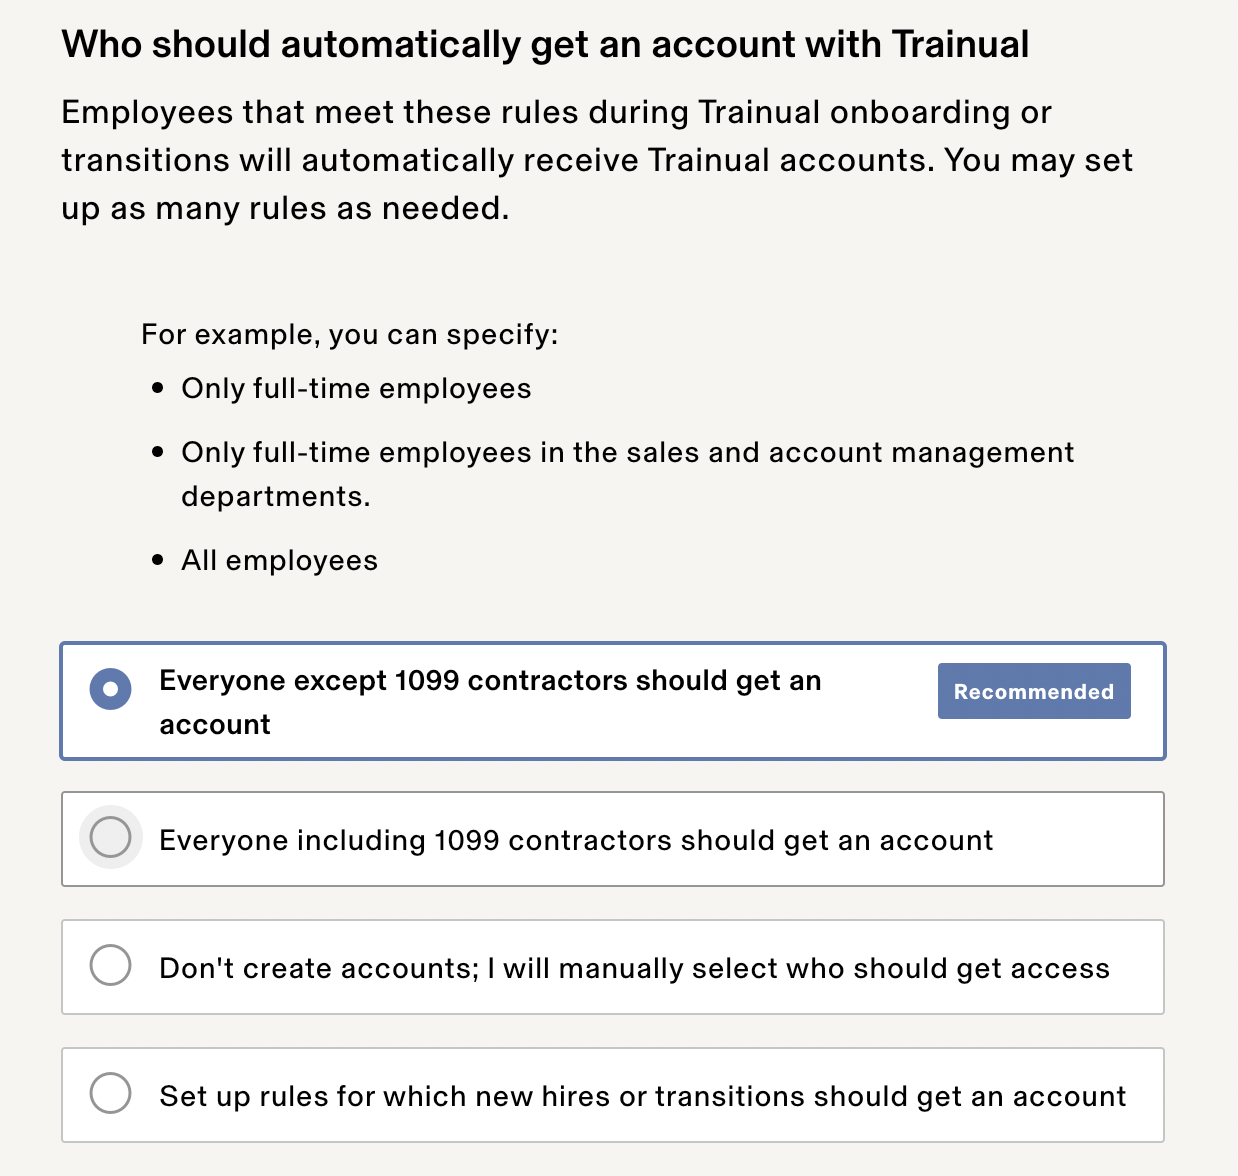1238x1176 pixels.
Task: Click the bullet dot beside the sales departments example
Action: 158,453
